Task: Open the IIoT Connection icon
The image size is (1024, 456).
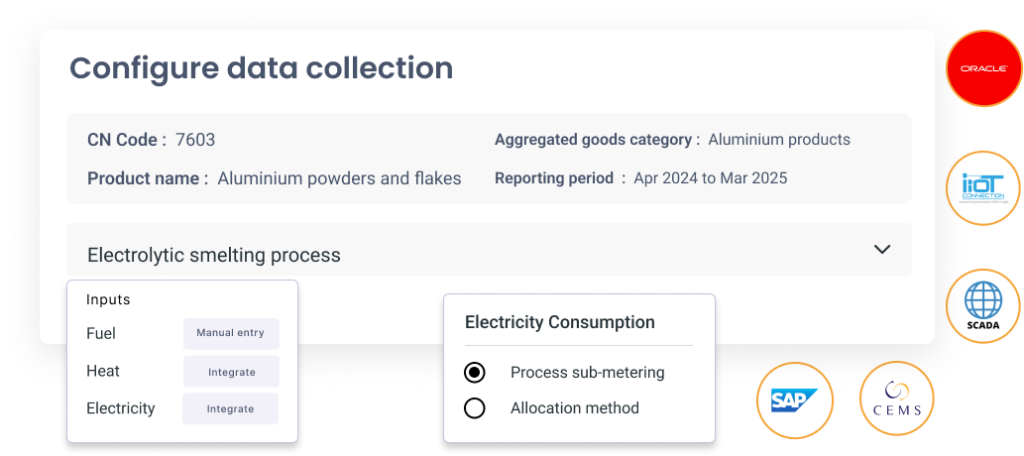Action: click(983, 189)
